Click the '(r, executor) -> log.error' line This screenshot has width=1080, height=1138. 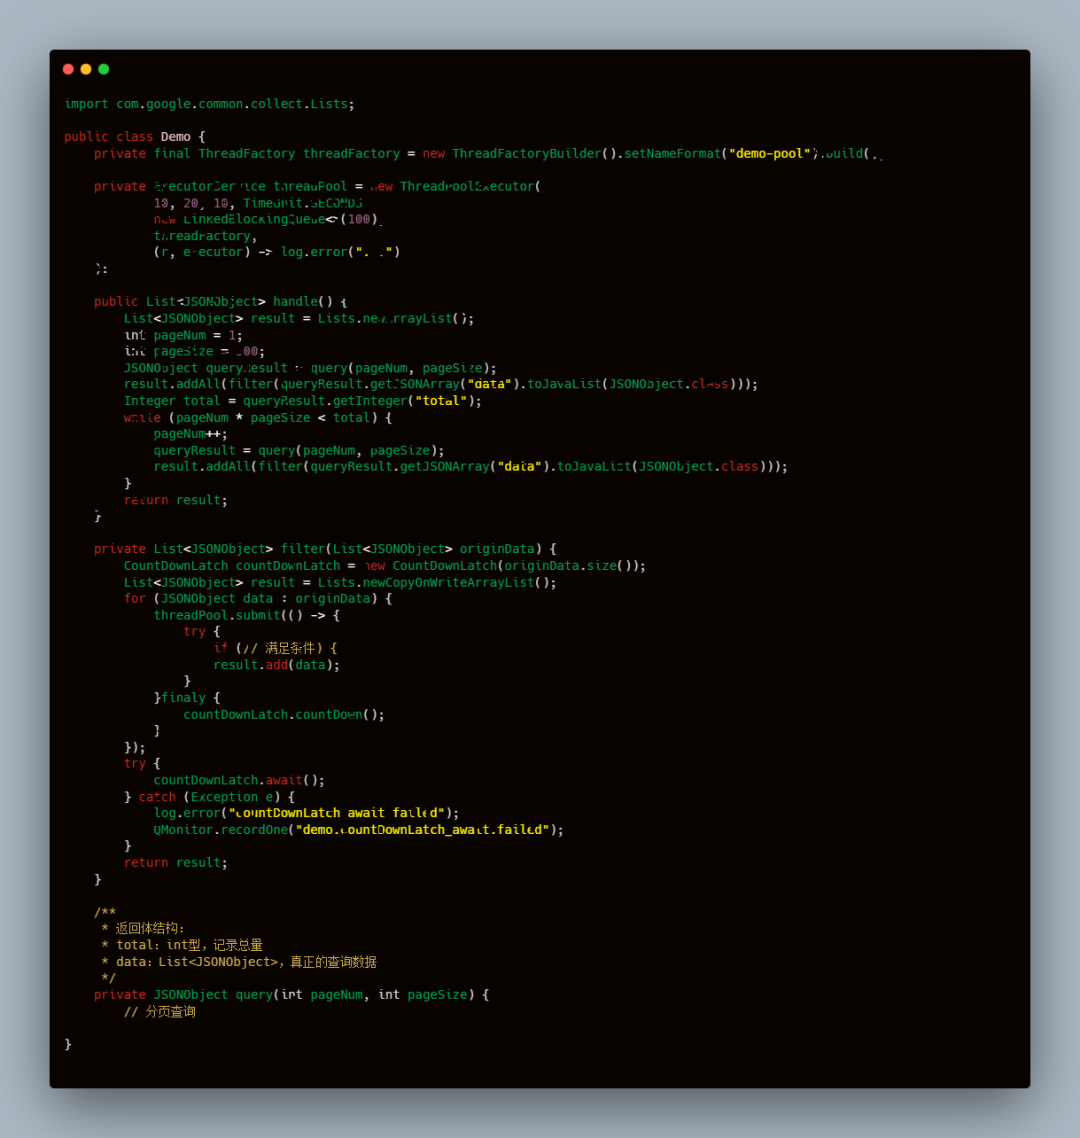(277, 252)
